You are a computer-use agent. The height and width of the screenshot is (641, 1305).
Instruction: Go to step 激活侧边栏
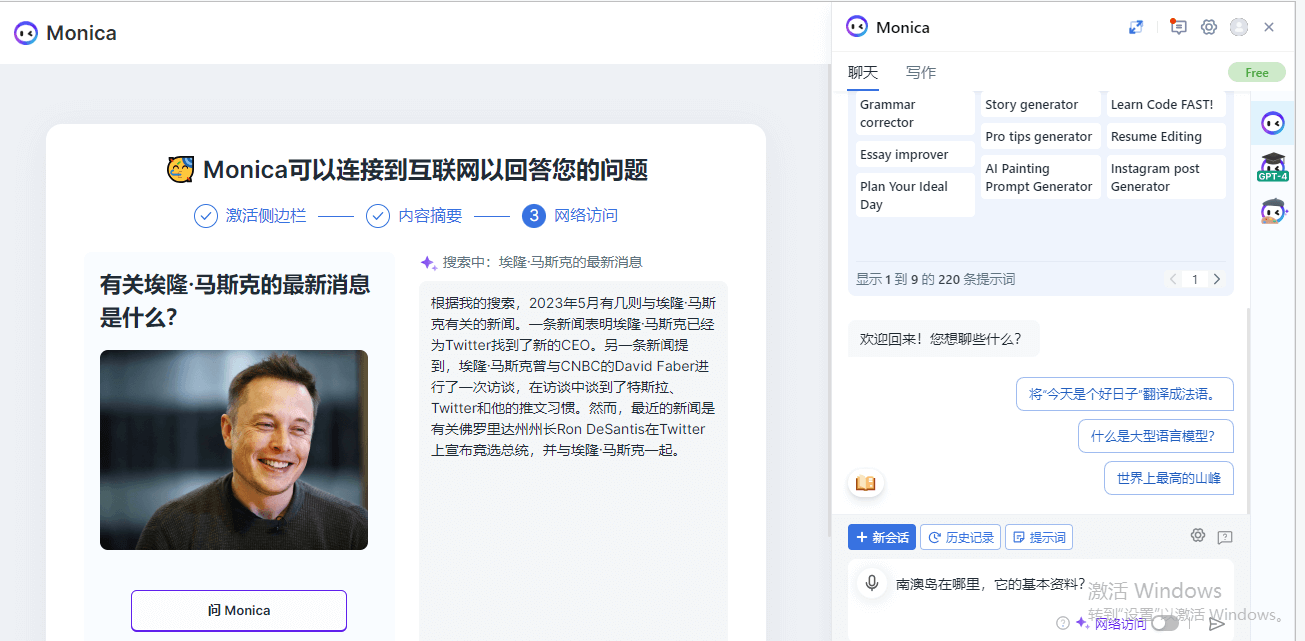click(250, 215)
